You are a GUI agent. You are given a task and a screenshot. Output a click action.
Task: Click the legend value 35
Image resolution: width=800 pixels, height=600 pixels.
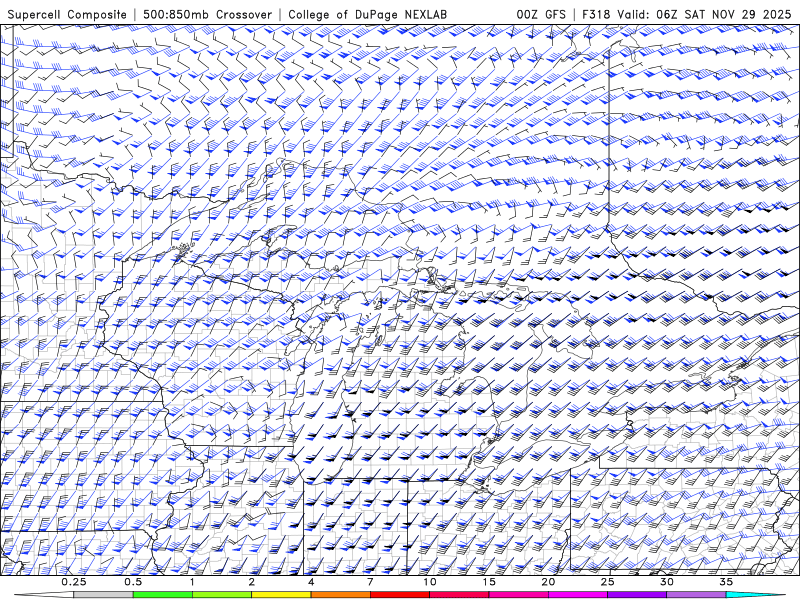(x=726, y=582)
